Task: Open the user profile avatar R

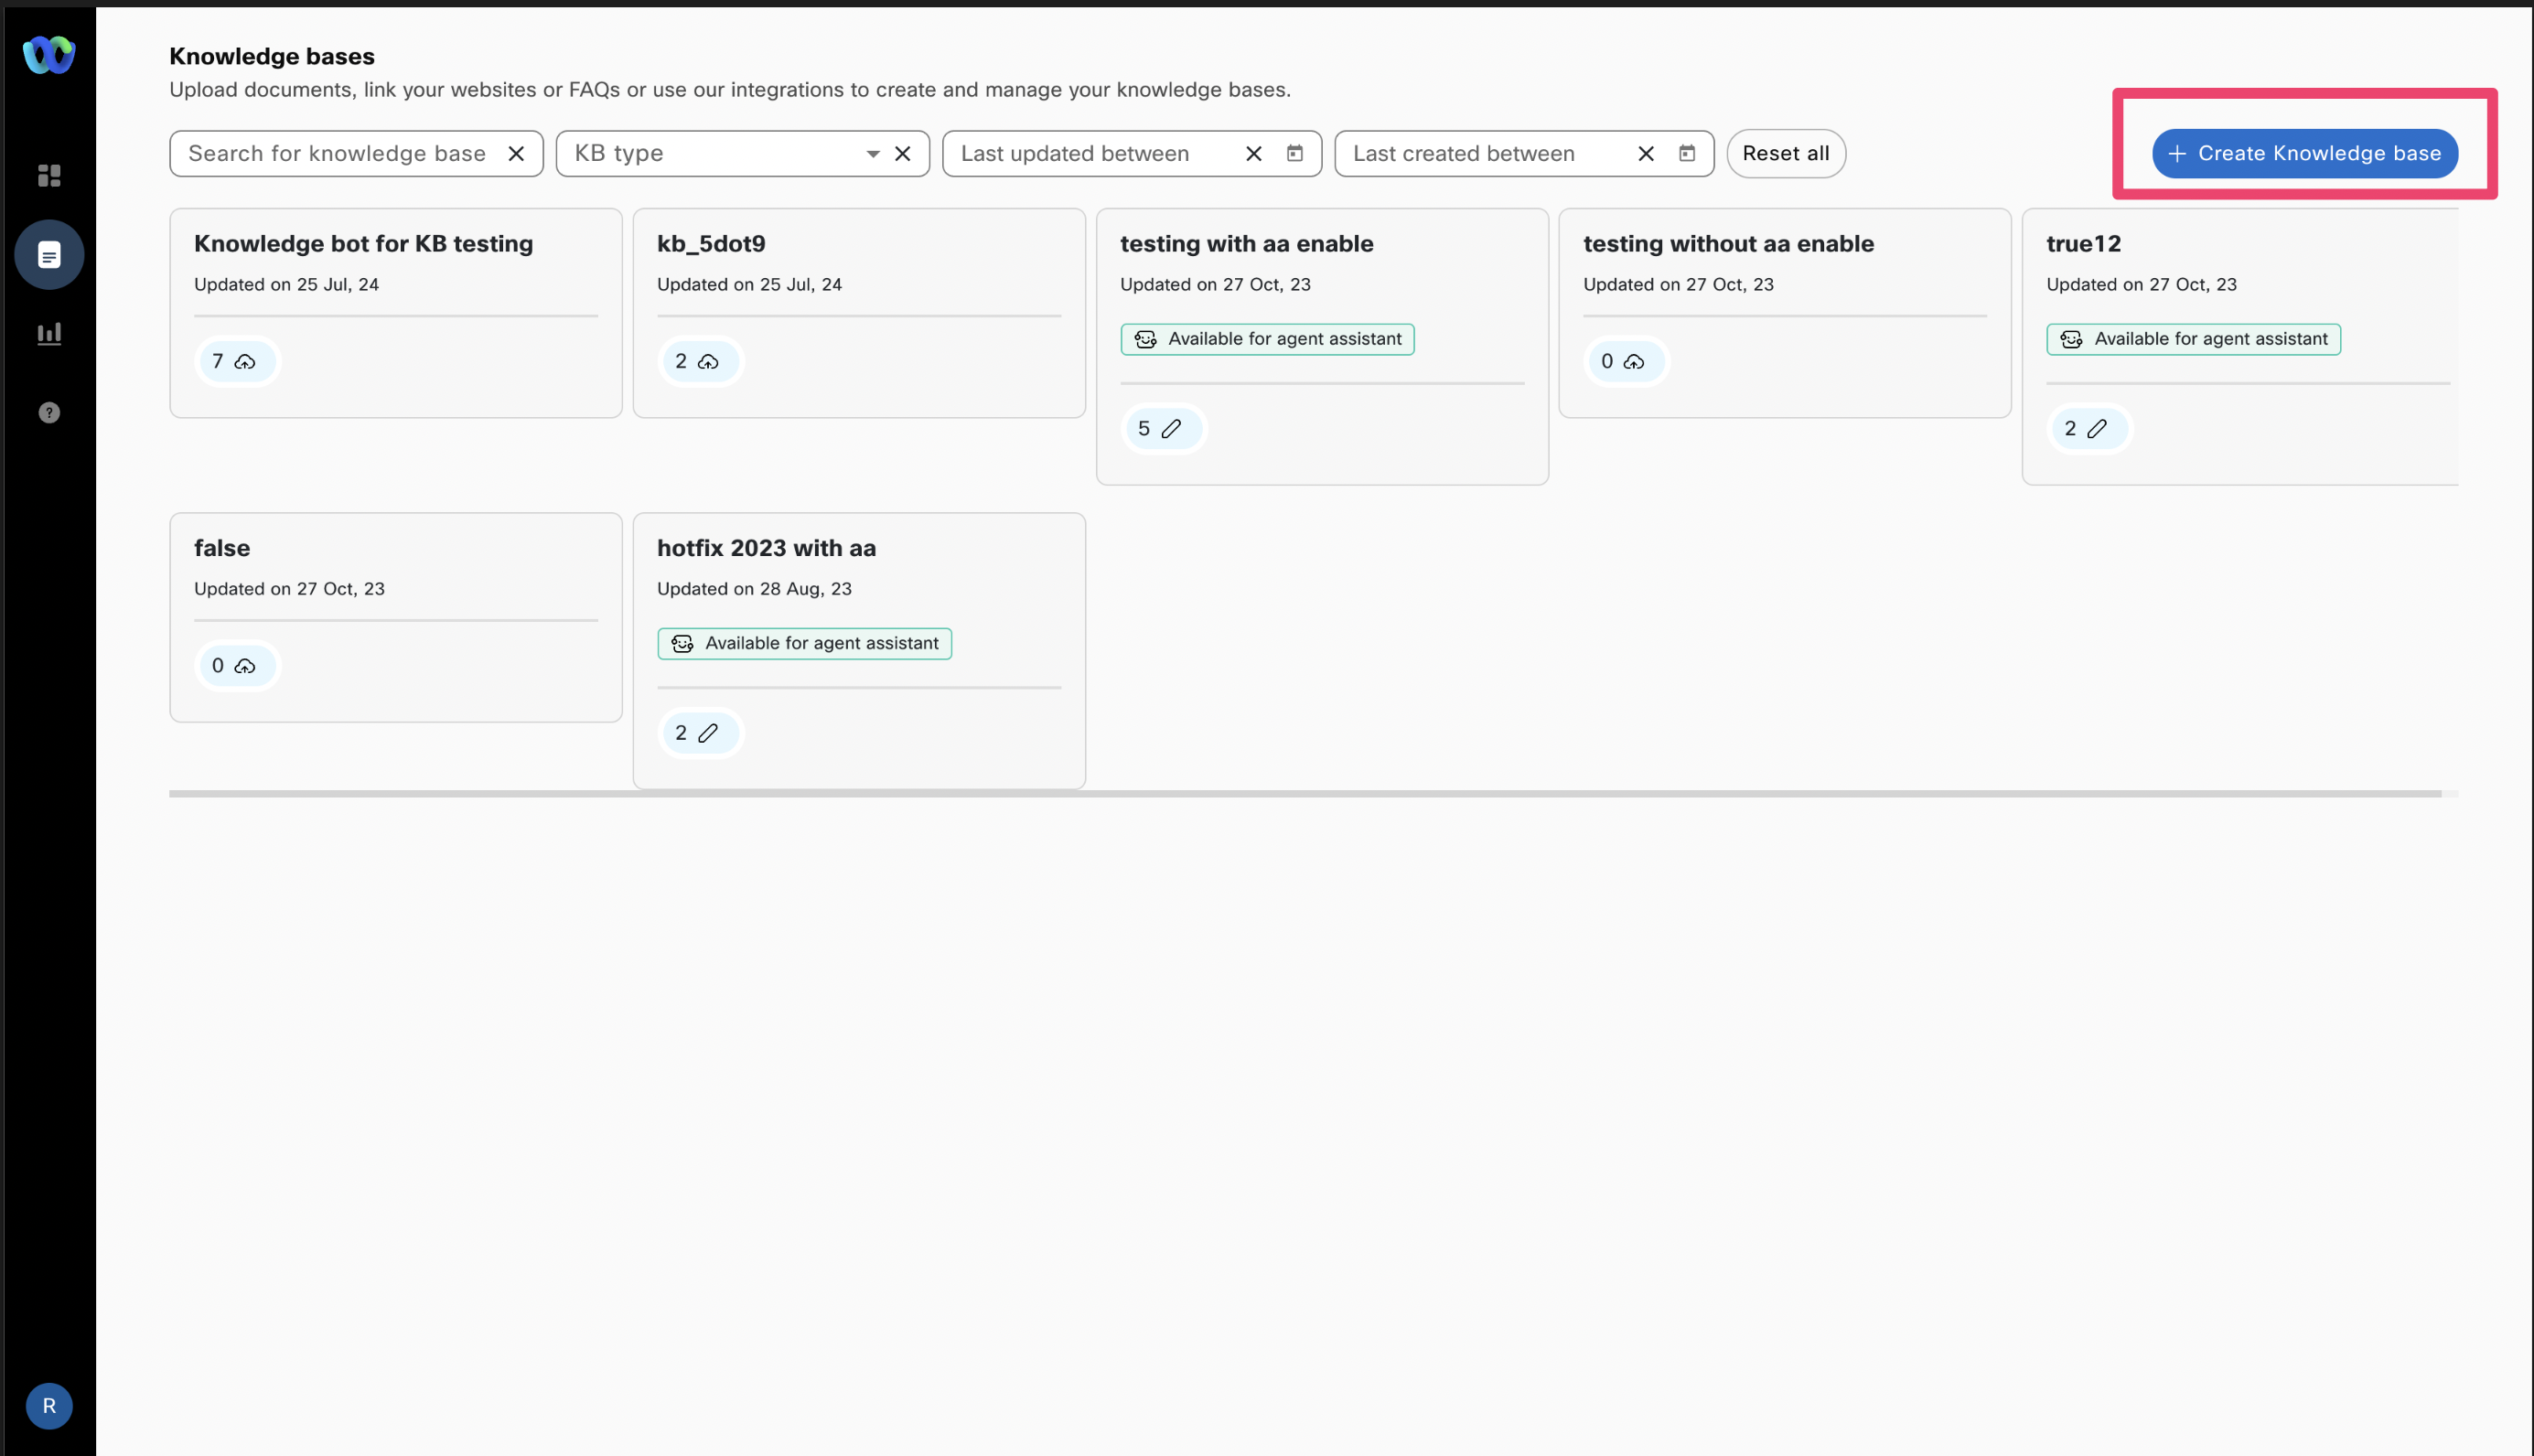Action: click(x=49, y=1406)
